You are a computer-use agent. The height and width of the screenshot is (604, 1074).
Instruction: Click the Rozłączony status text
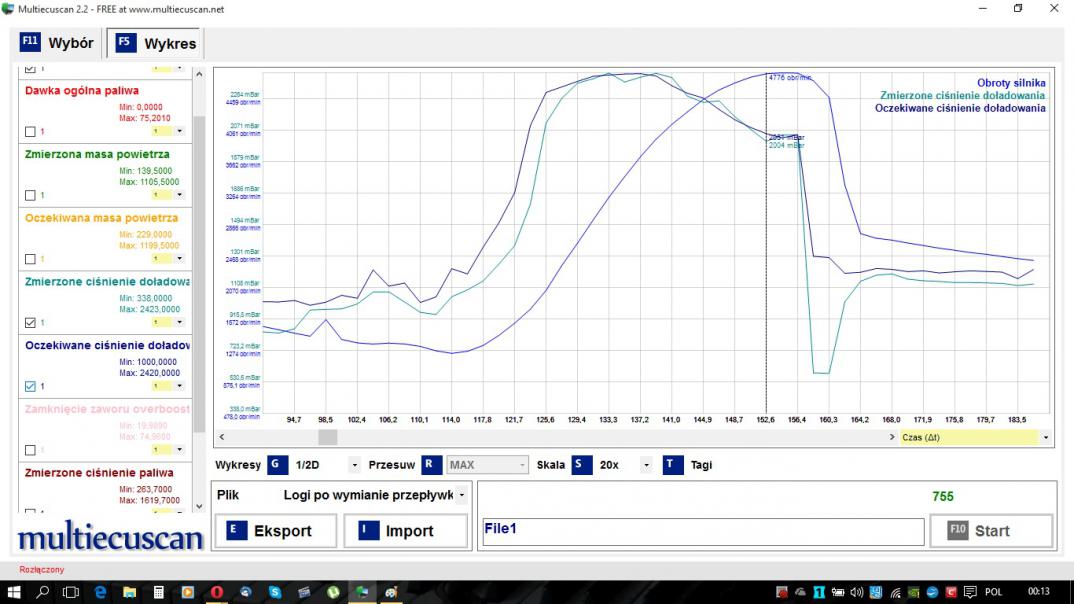click(42, 569)
